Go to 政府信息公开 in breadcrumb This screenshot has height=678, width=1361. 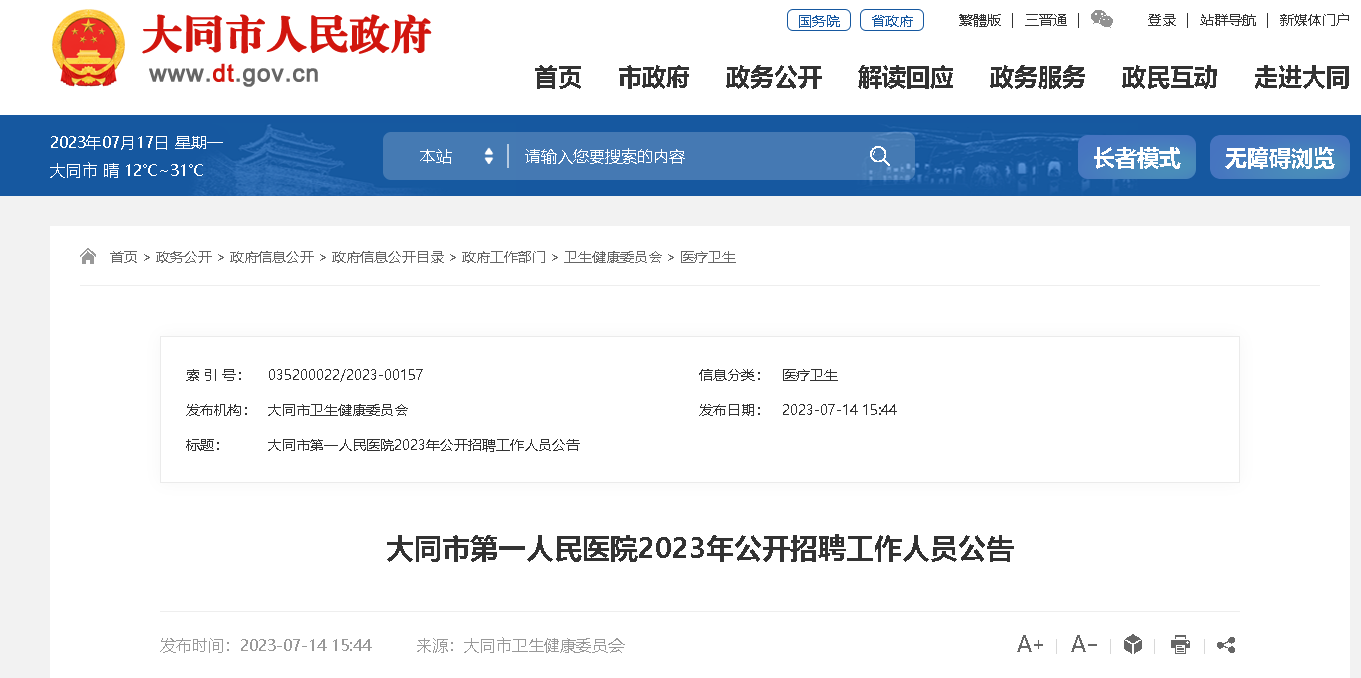point(272,257)
